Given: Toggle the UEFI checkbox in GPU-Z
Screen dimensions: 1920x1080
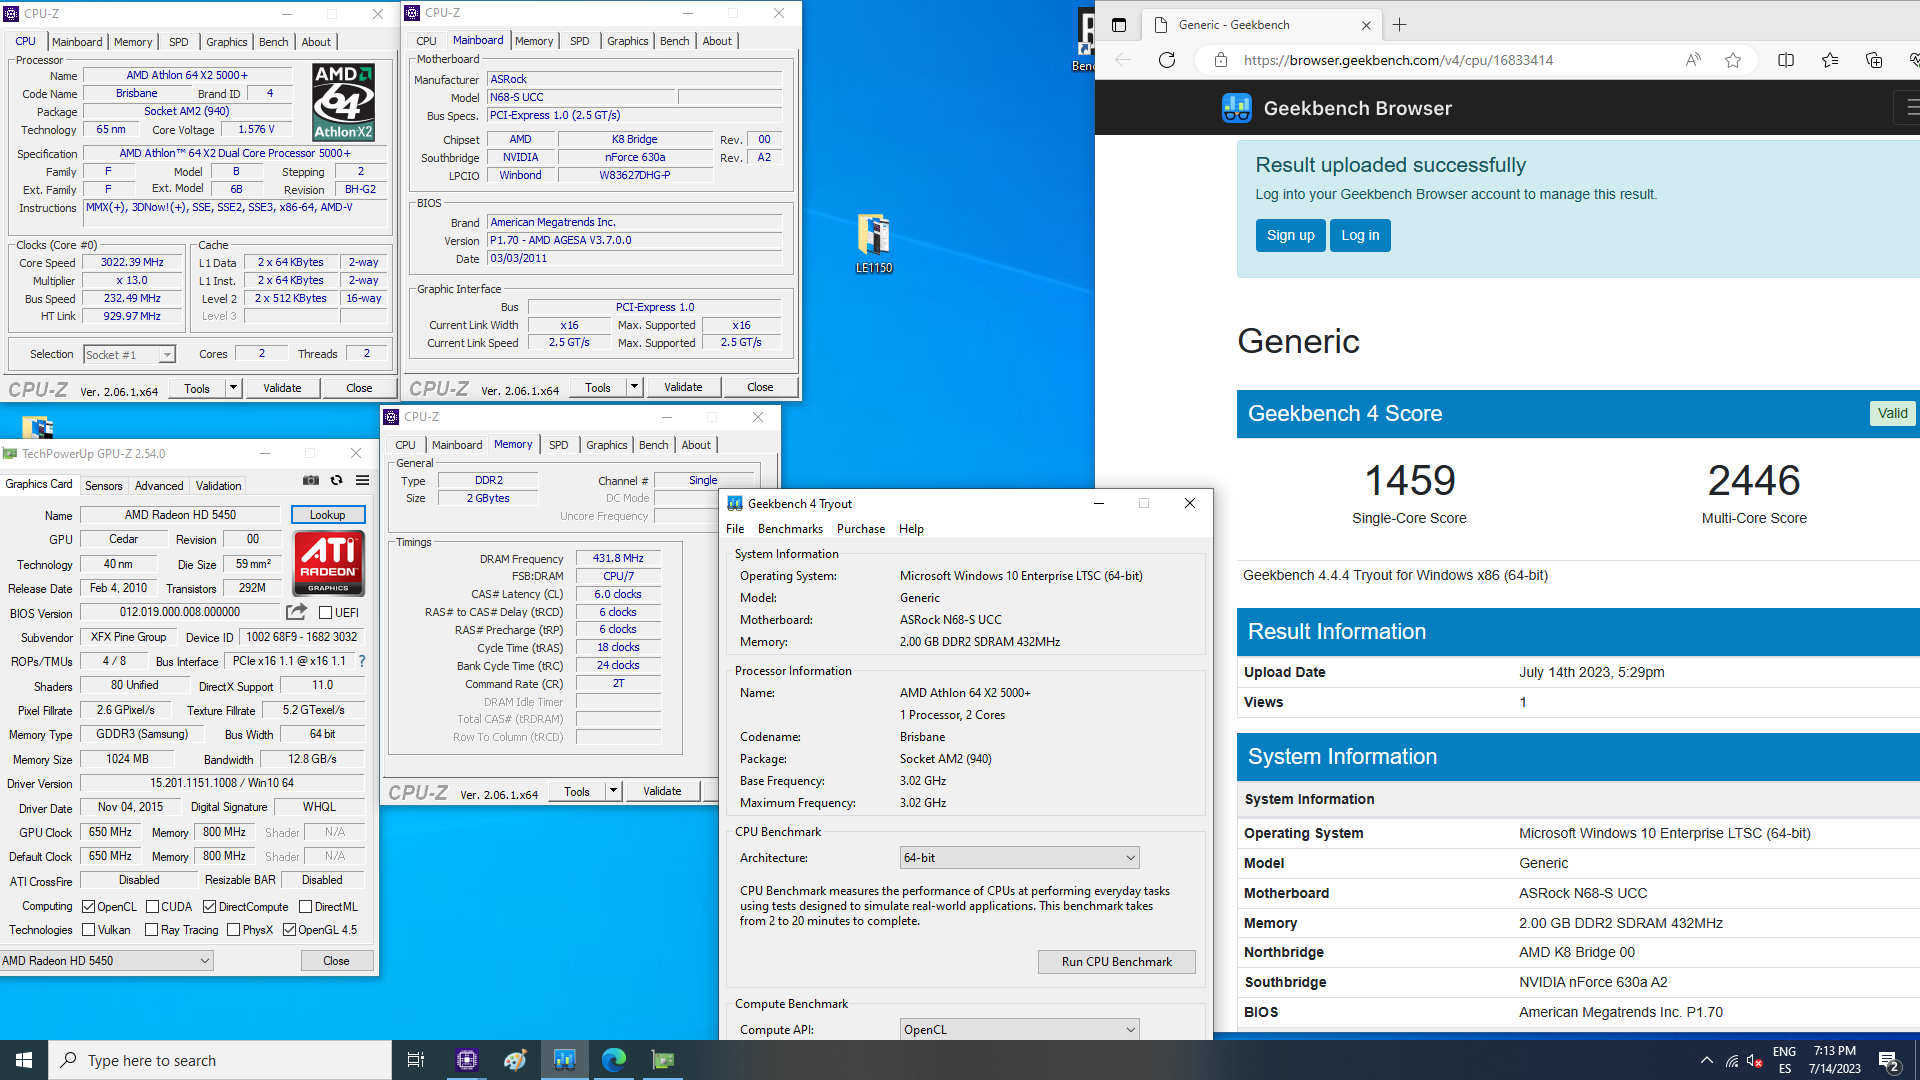Looking at the screenshot, I should pyautogui.click(x=325, y=612).
